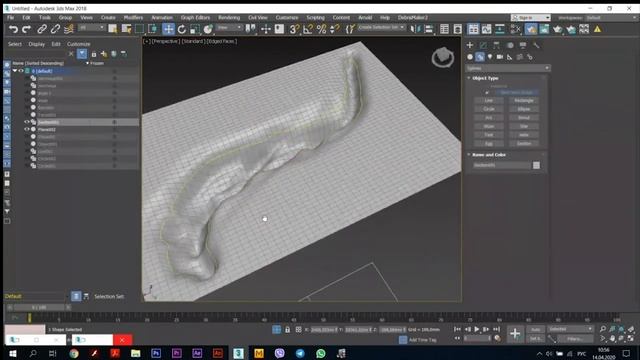
Task: Switch to the Modify command panel tab
Action: [x=483, y=45]
